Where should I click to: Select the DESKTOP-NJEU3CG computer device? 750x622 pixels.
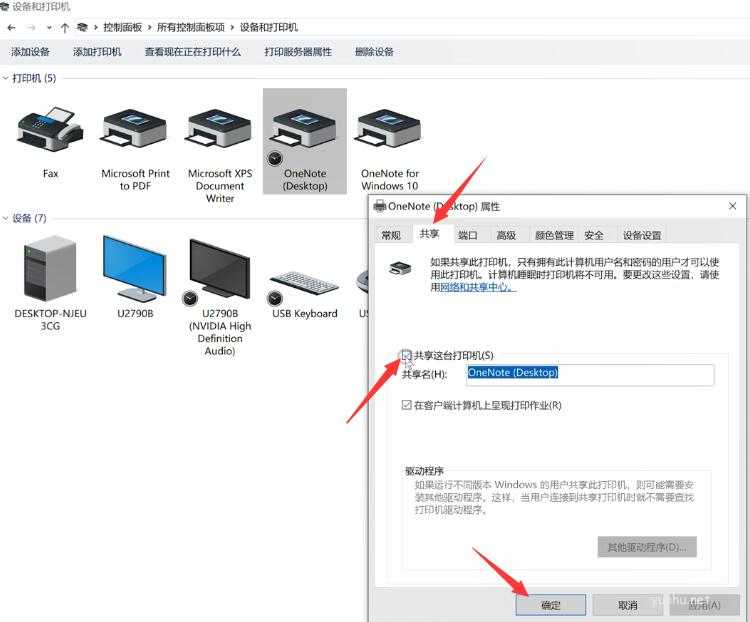pos(50,268)
